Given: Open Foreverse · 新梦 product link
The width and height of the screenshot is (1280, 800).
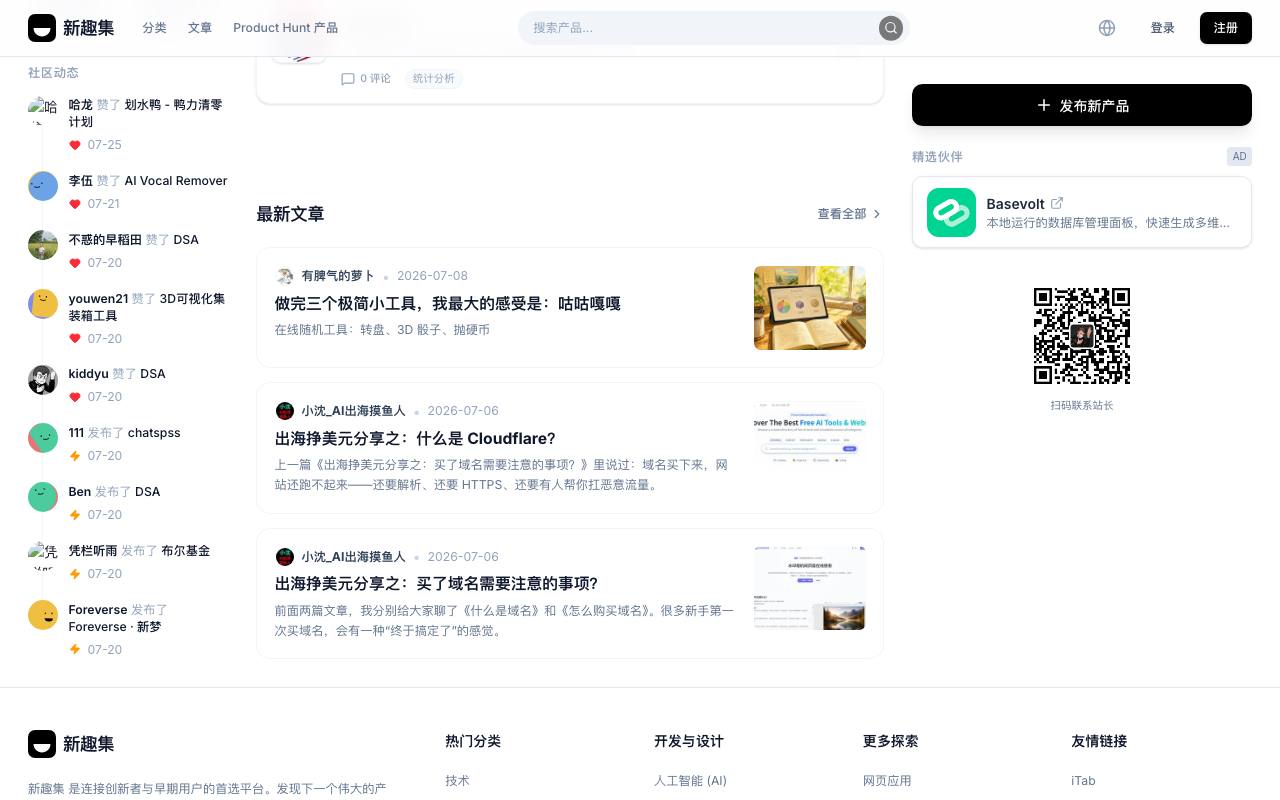Looking at the screenshot, I should point(115,627).
